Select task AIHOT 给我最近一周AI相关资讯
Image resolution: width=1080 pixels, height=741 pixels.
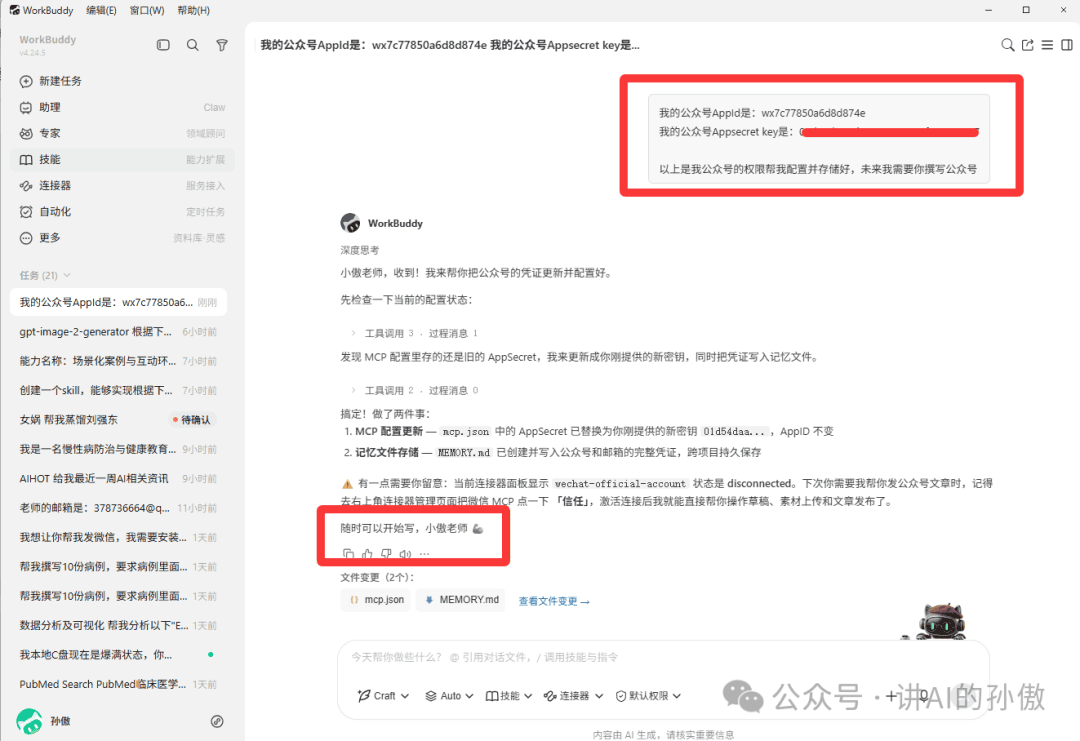pyautogui.click(x=118, y=479)
